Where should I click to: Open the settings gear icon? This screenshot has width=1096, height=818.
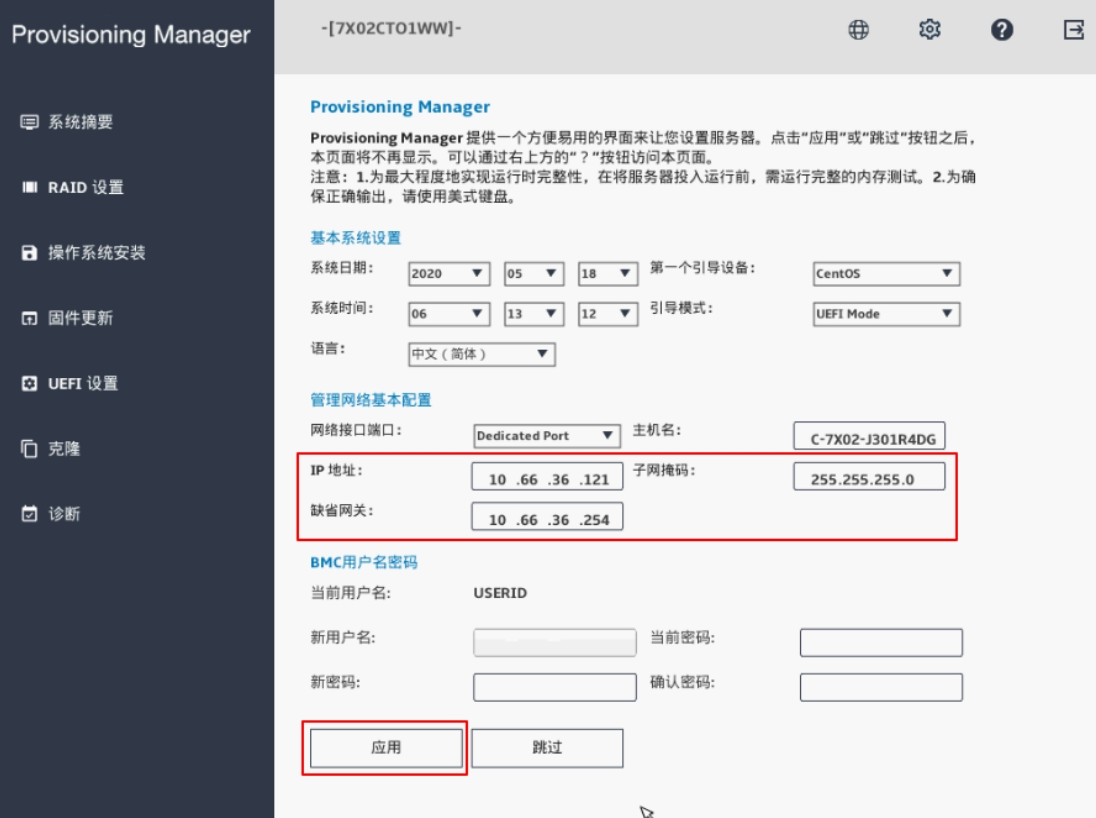(x=930, y=30)
